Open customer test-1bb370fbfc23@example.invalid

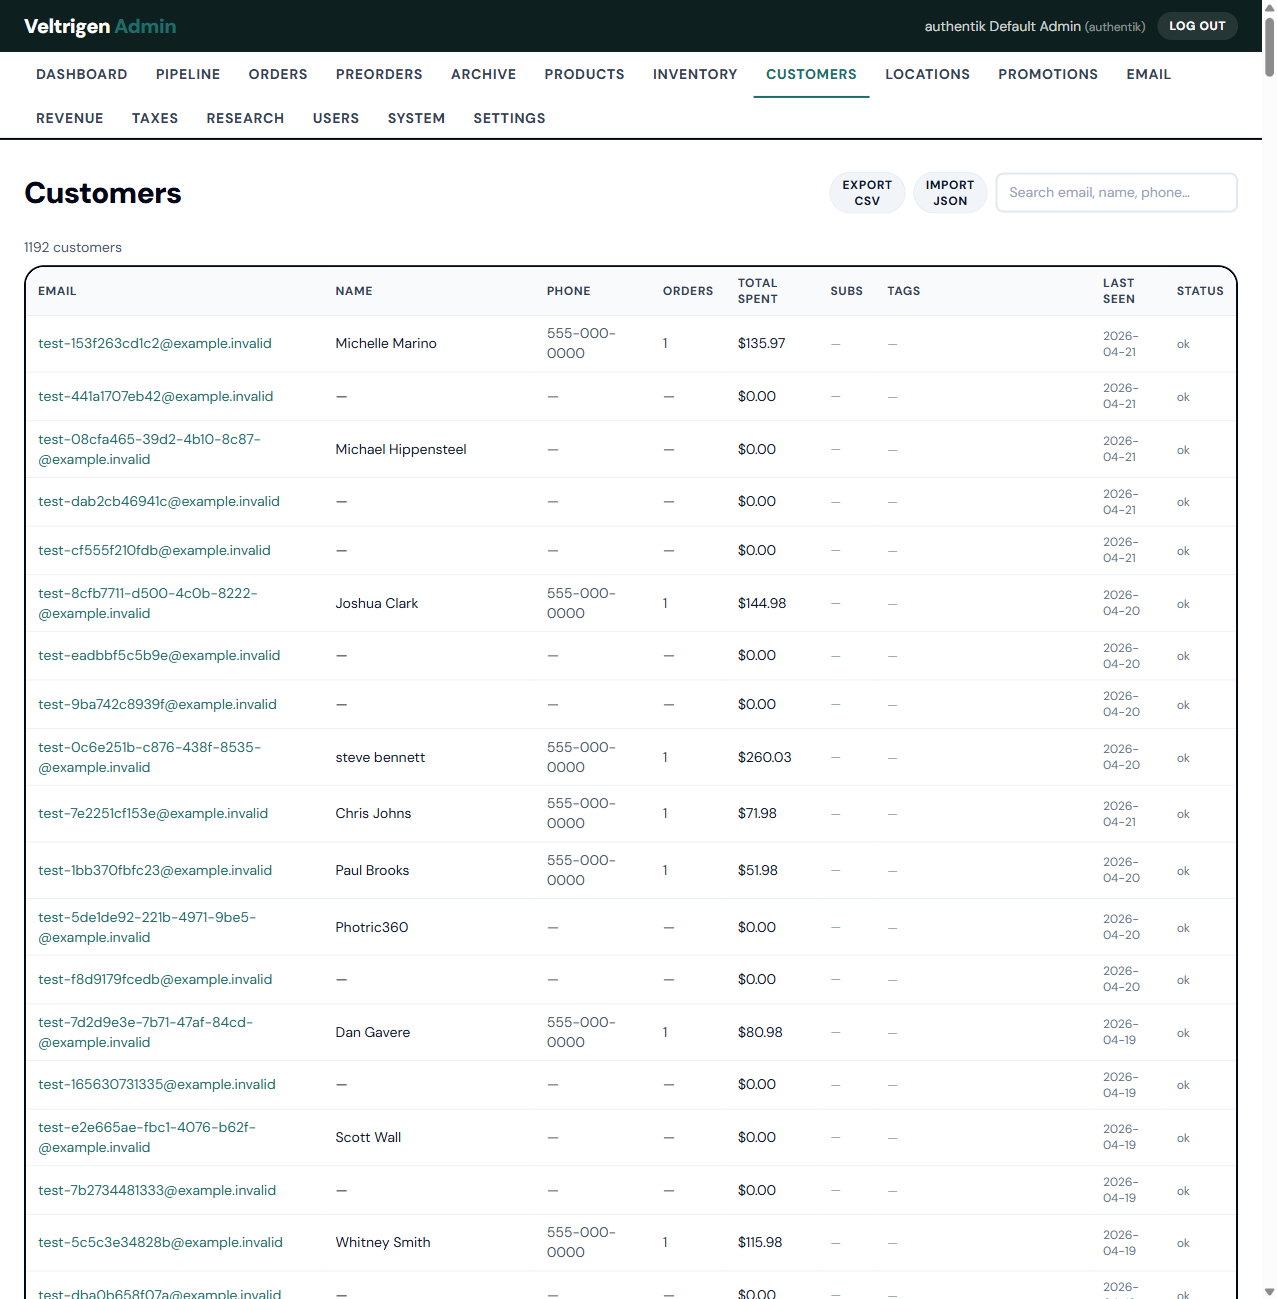[x=155, y=870]
